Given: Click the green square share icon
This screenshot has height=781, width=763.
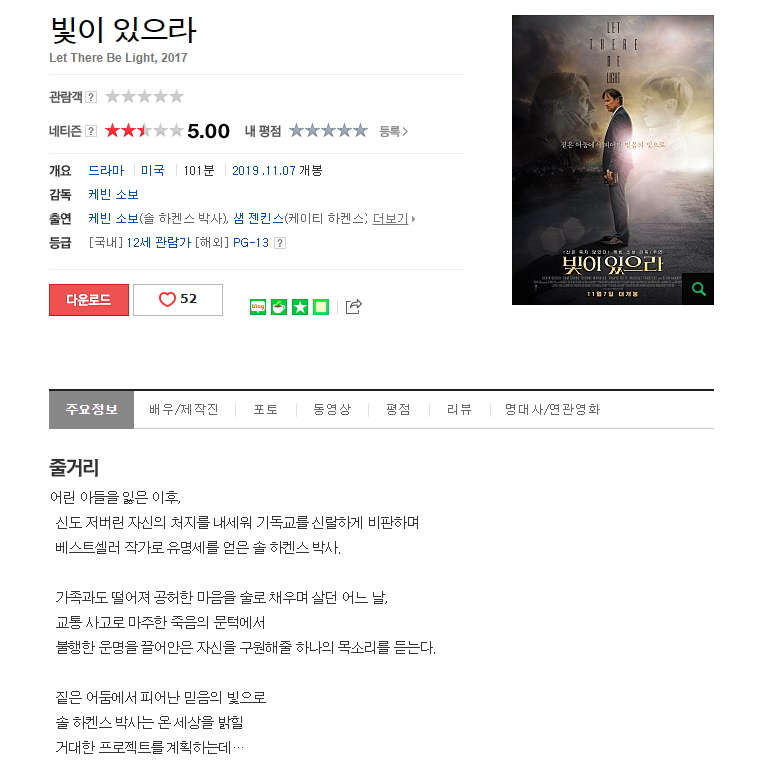Looking at the screenshot, I should pos(321,307).
